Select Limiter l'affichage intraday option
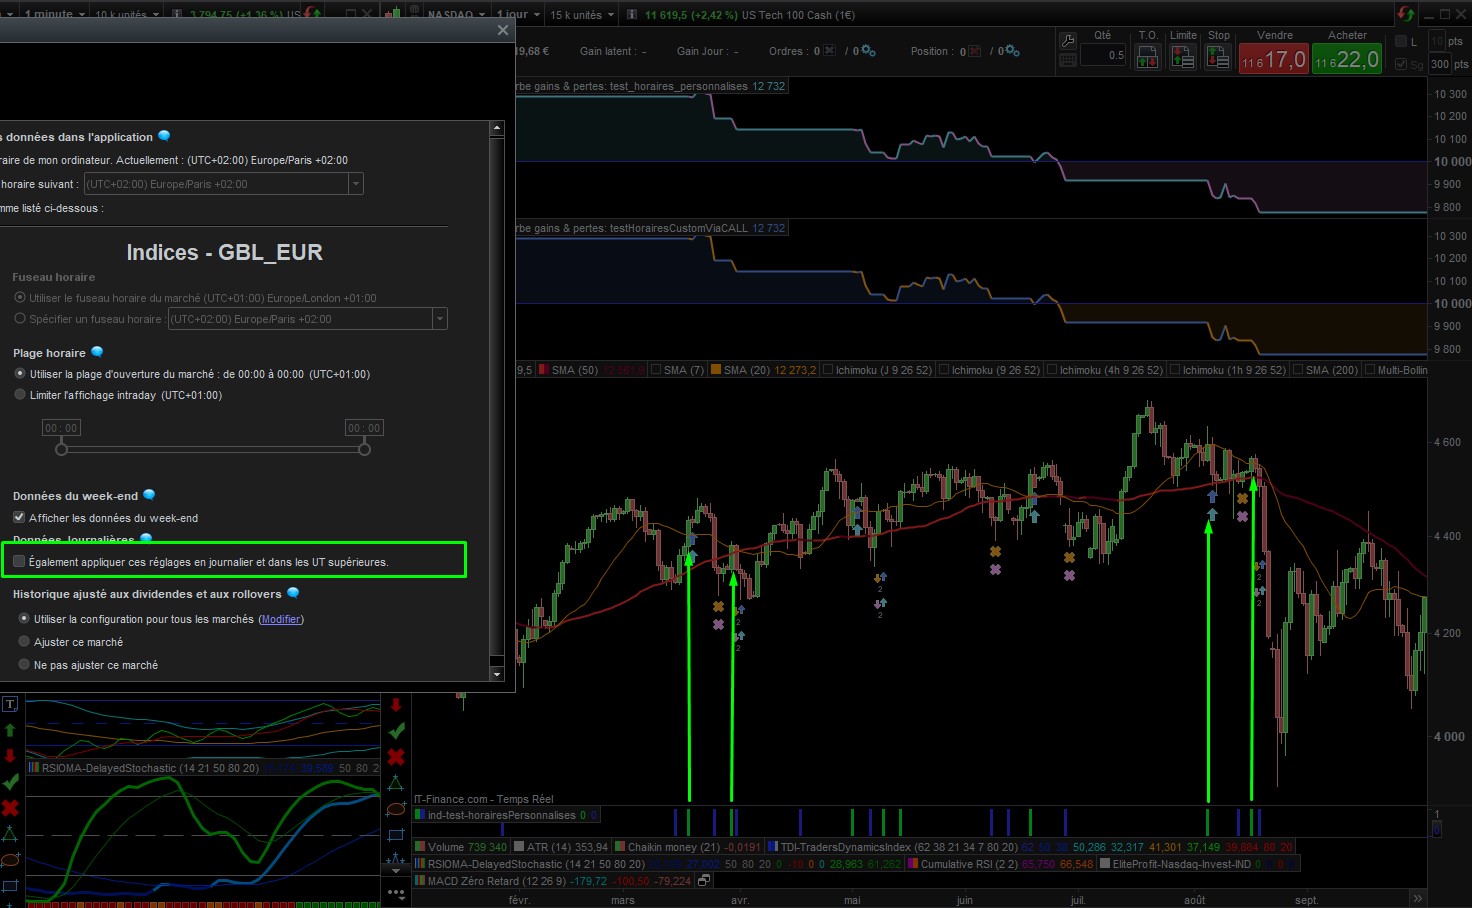 (x=20, y=395)
